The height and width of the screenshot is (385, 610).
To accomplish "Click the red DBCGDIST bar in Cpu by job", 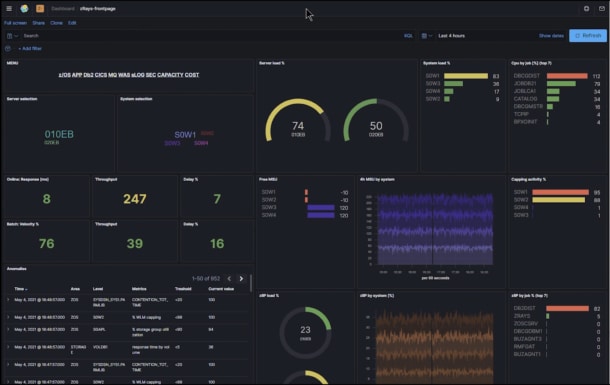I will click(x=567, y=76).
